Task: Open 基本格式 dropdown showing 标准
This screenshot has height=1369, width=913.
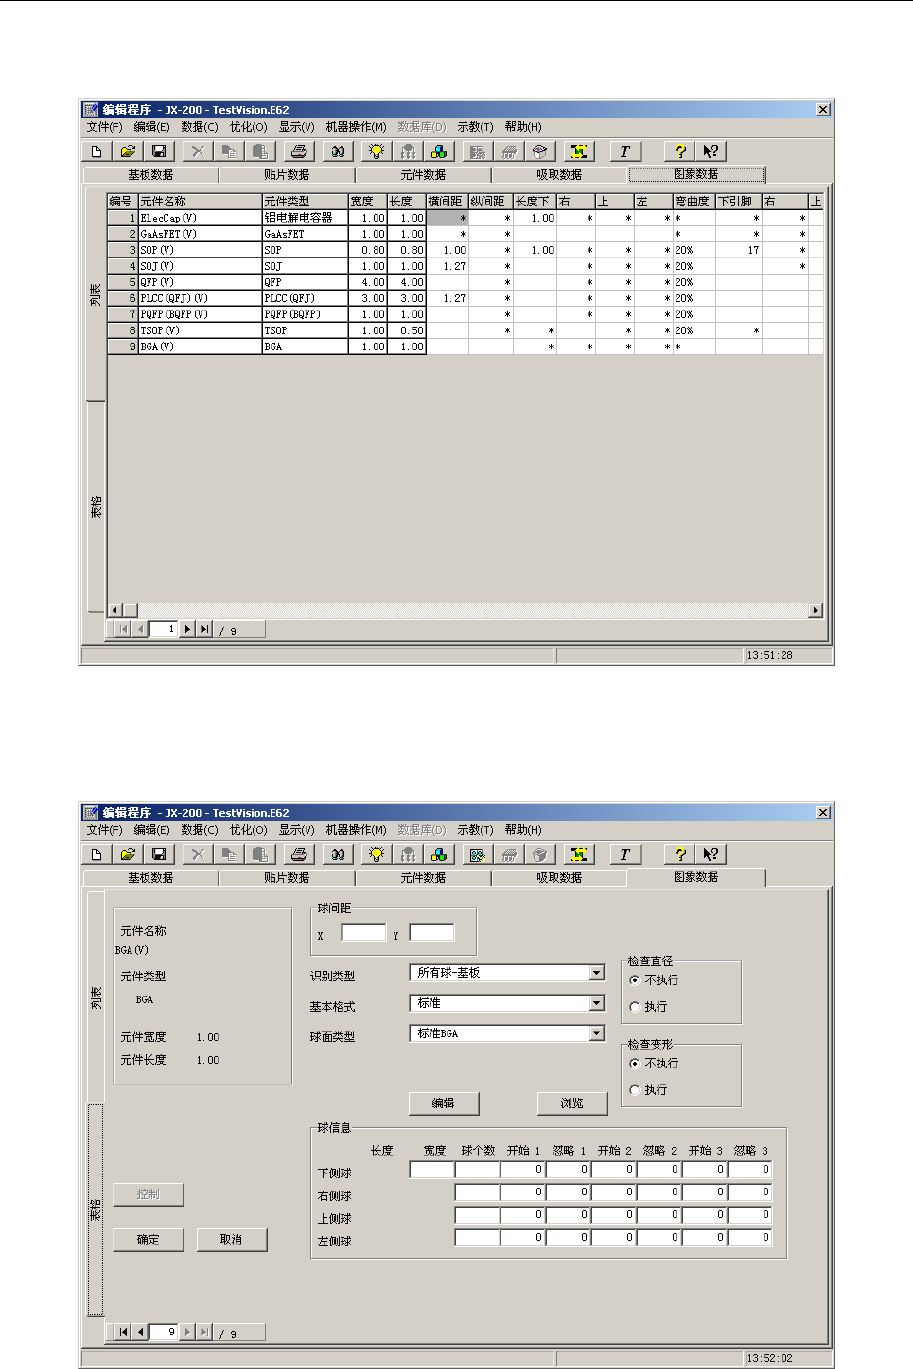Action: click(597, 1003)
